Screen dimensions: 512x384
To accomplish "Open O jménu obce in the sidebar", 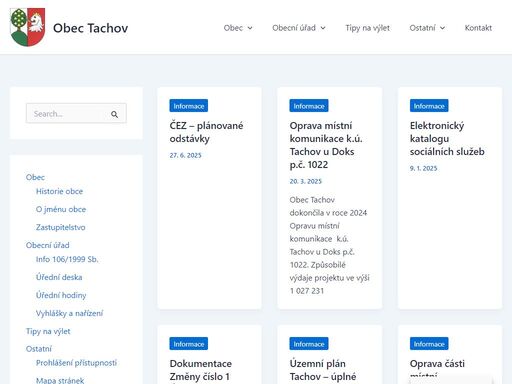I will pos(61,209).
